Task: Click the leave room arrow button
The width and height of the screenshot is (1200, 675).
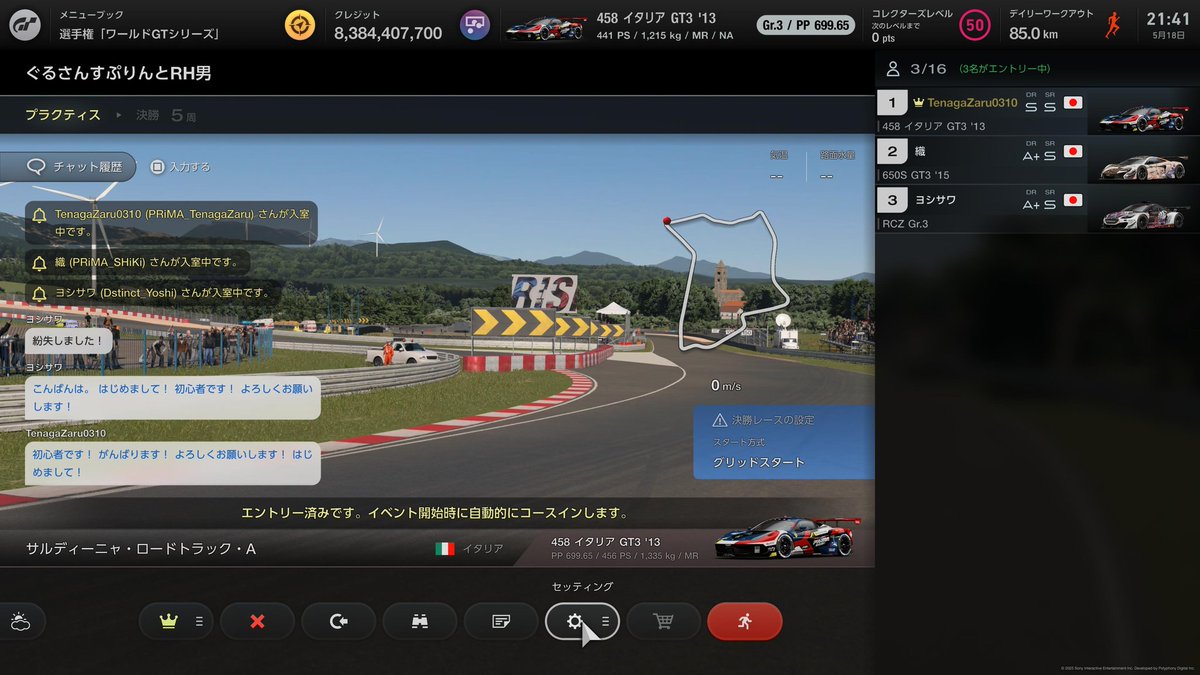Action: coord(338,621)
